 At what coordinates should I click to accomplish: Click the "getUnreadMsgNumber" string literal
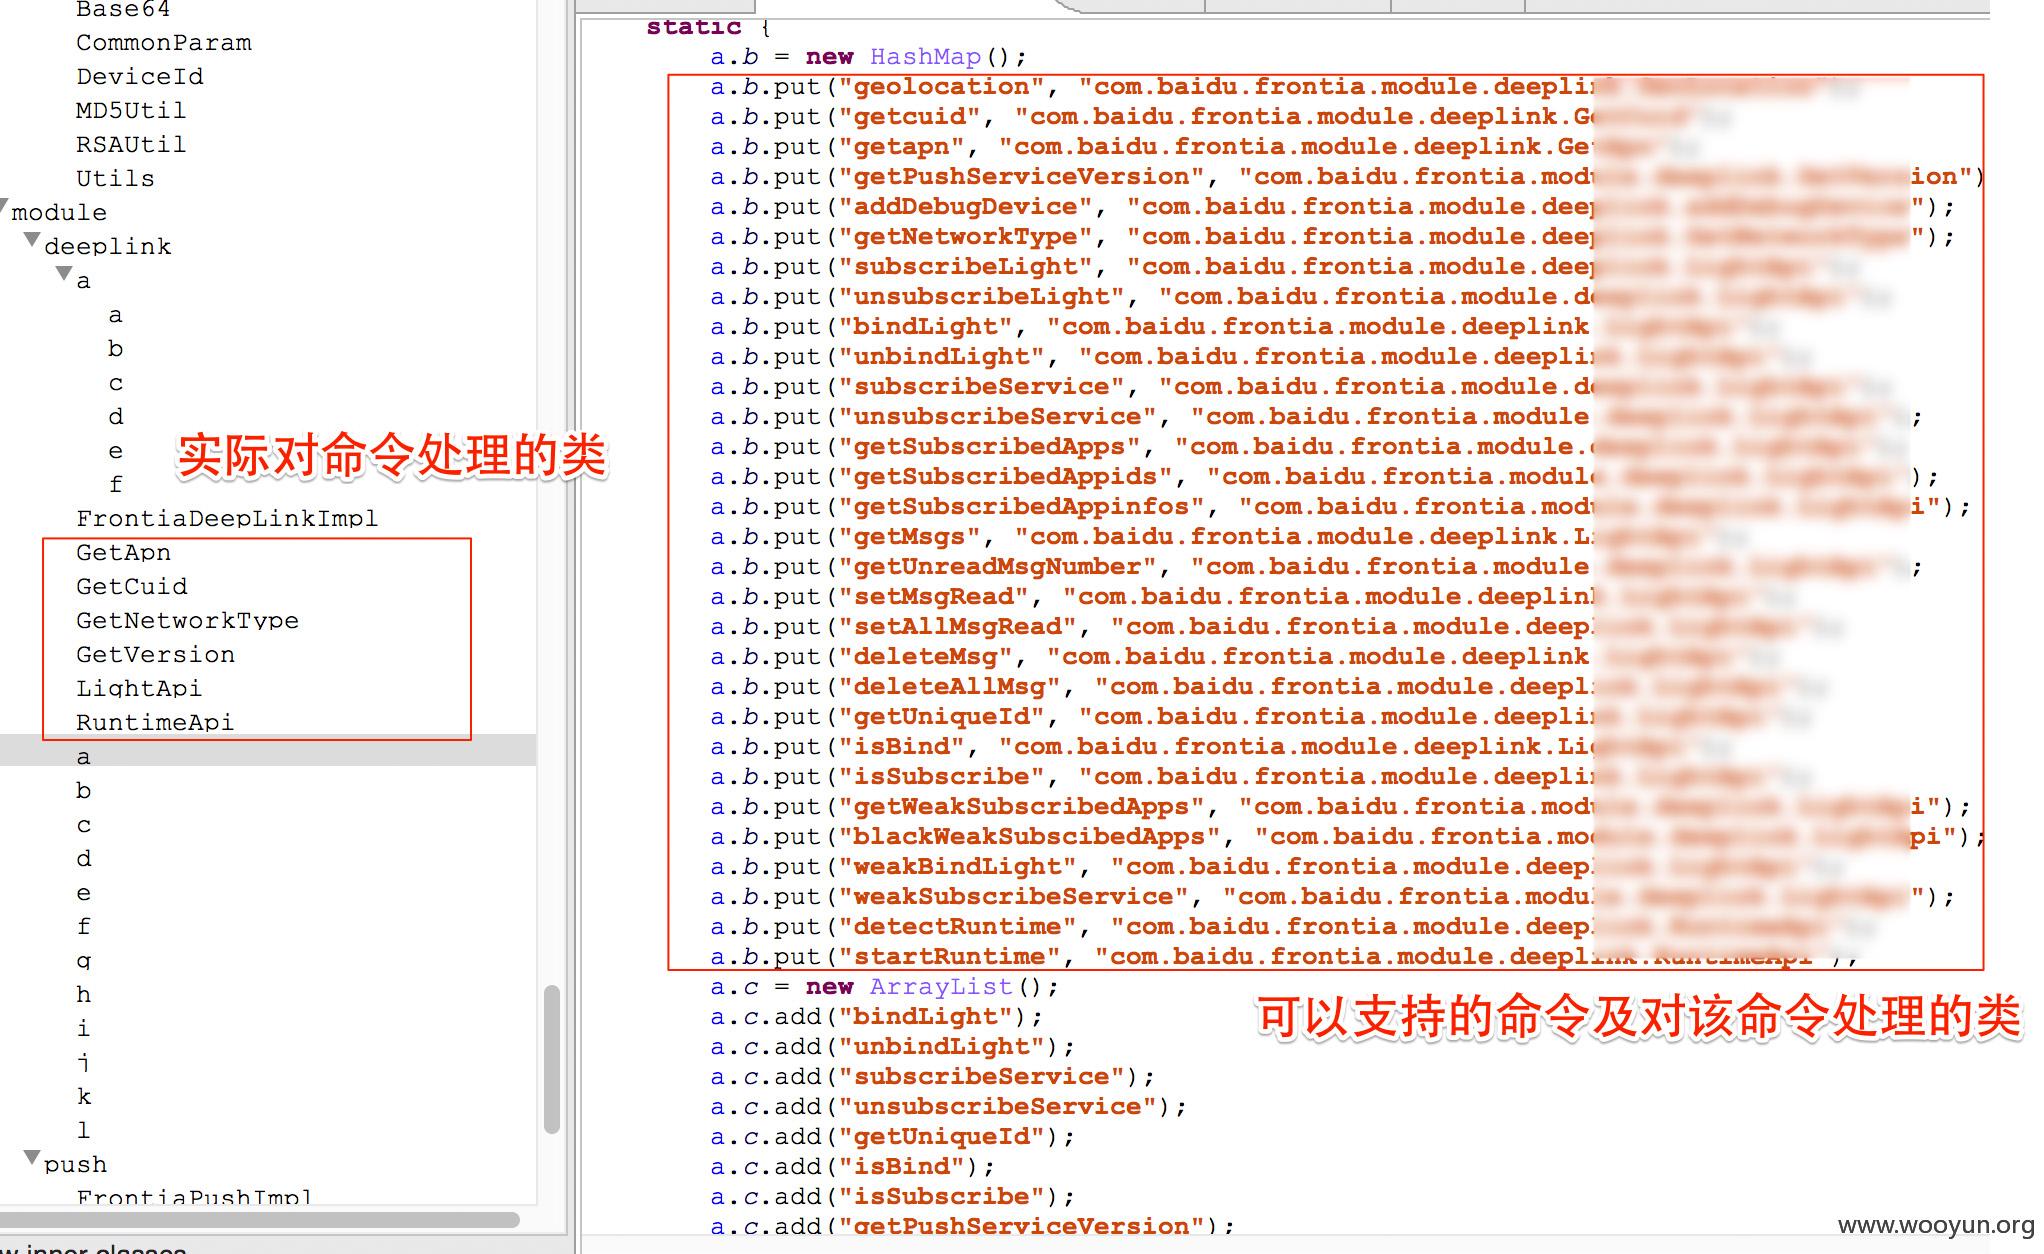click(997, 567)
